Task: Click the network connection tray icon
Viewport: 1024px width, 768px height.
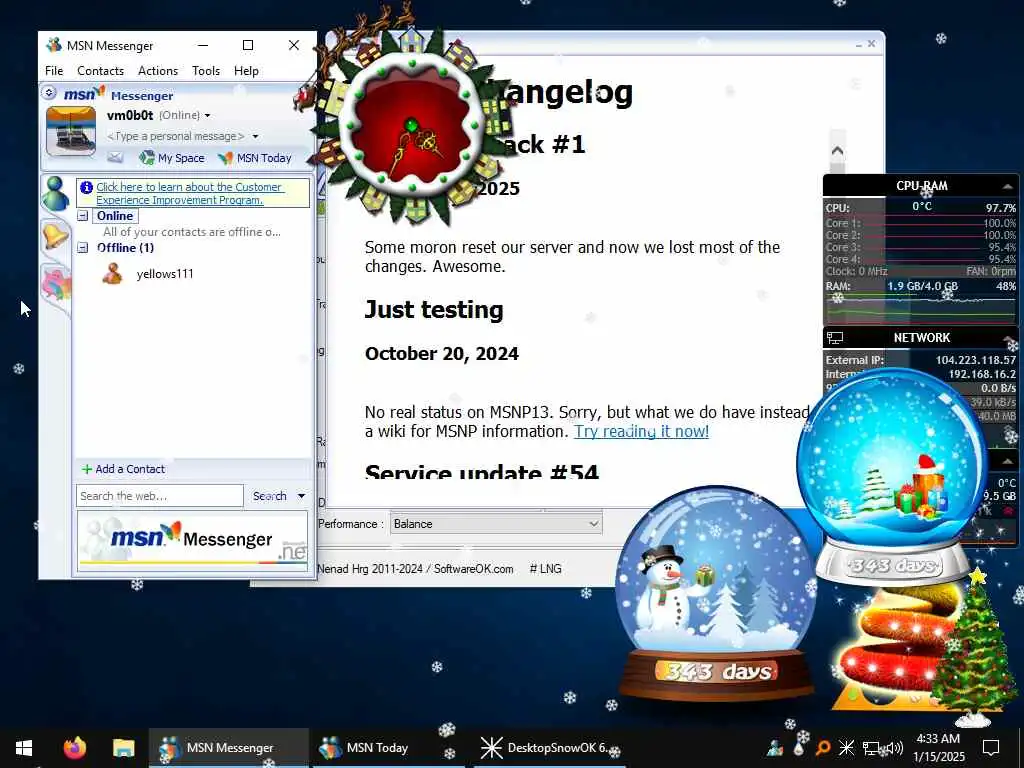Action: point(871,747)
